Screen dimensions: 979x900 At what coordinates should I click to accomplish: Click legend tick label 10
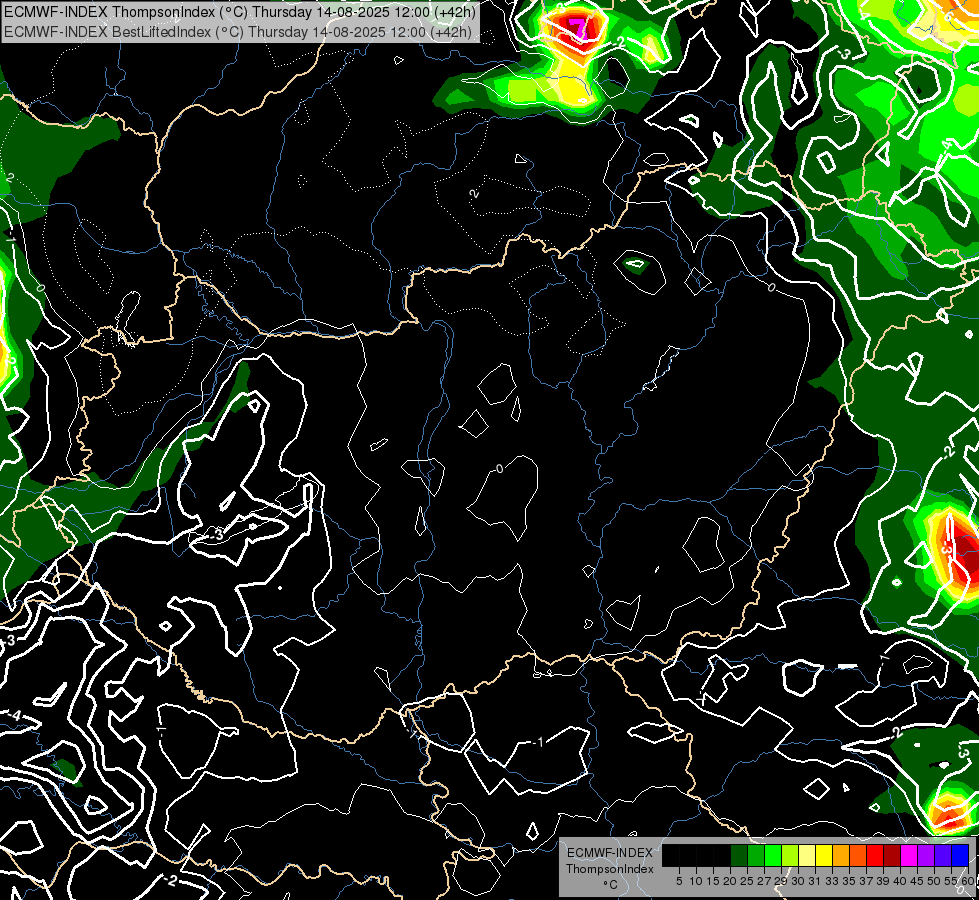point(696,881)
